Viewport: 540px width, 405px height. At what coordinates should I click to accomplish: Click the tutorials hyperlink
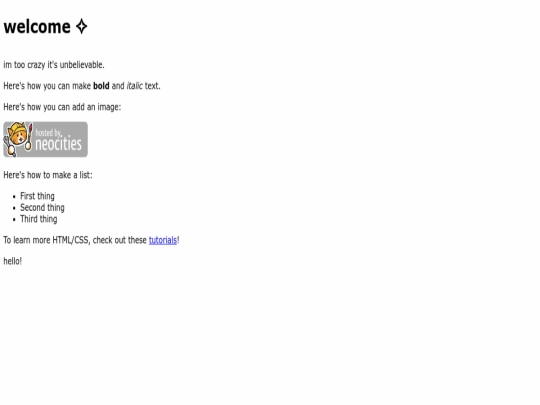(163, 240)
